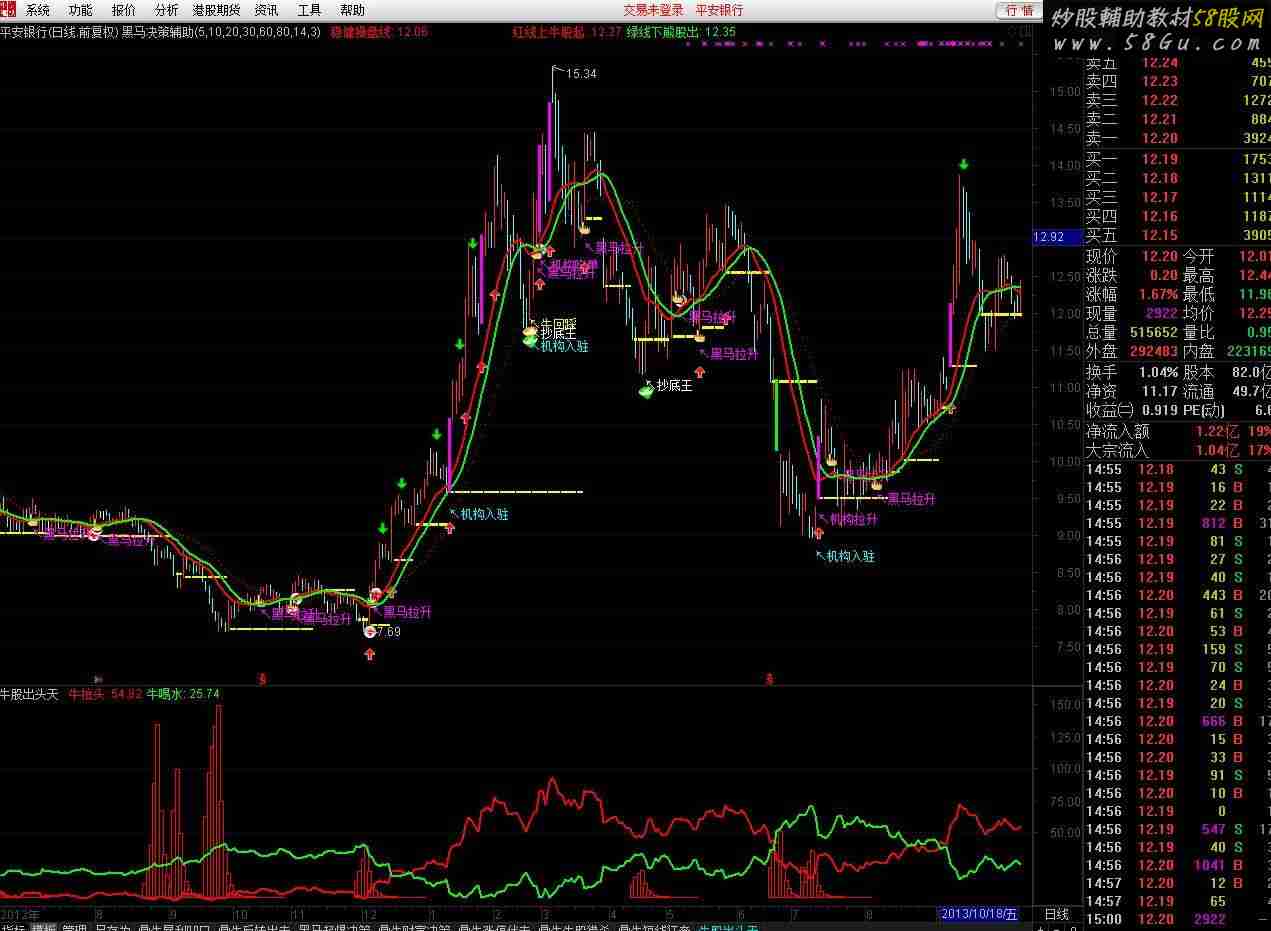Viewport: 1271px width, 931px height.
Task: Select the 买一 12.19 order book row
Action: pos(1178,159)
